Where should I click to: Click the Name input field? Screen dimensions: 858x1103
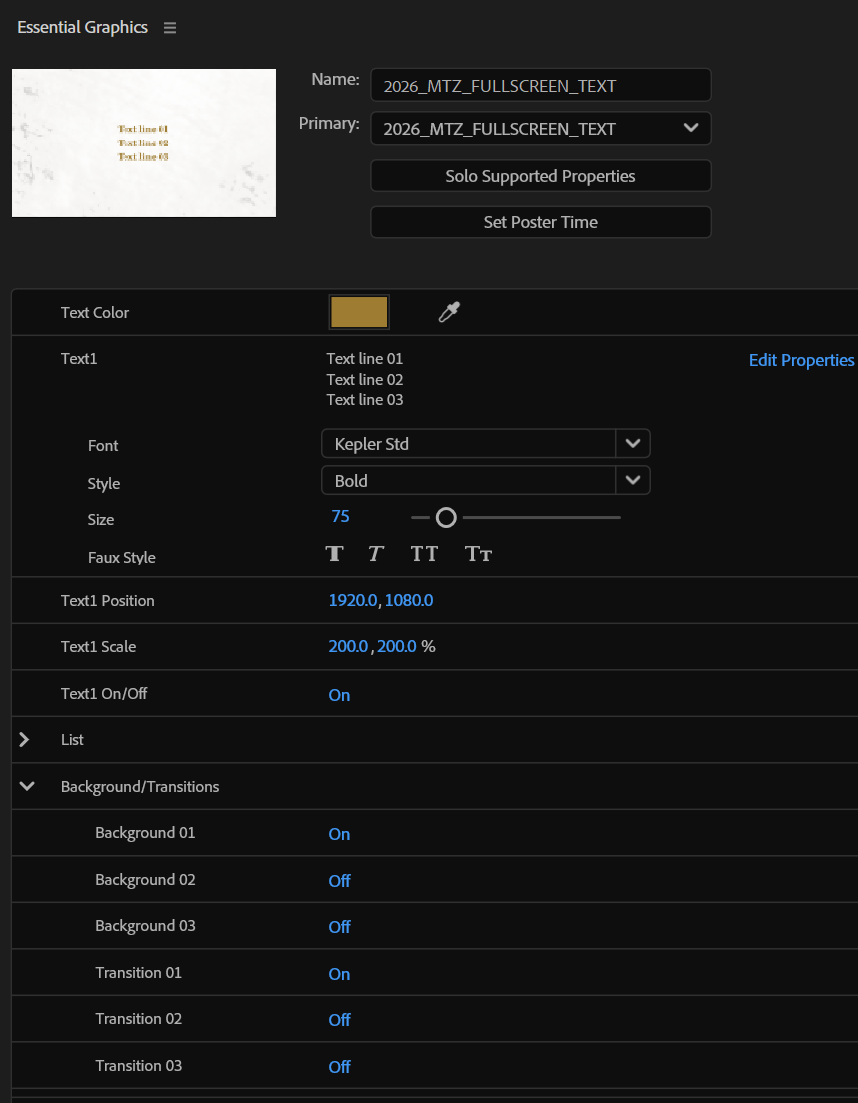(x=541, y=85)
